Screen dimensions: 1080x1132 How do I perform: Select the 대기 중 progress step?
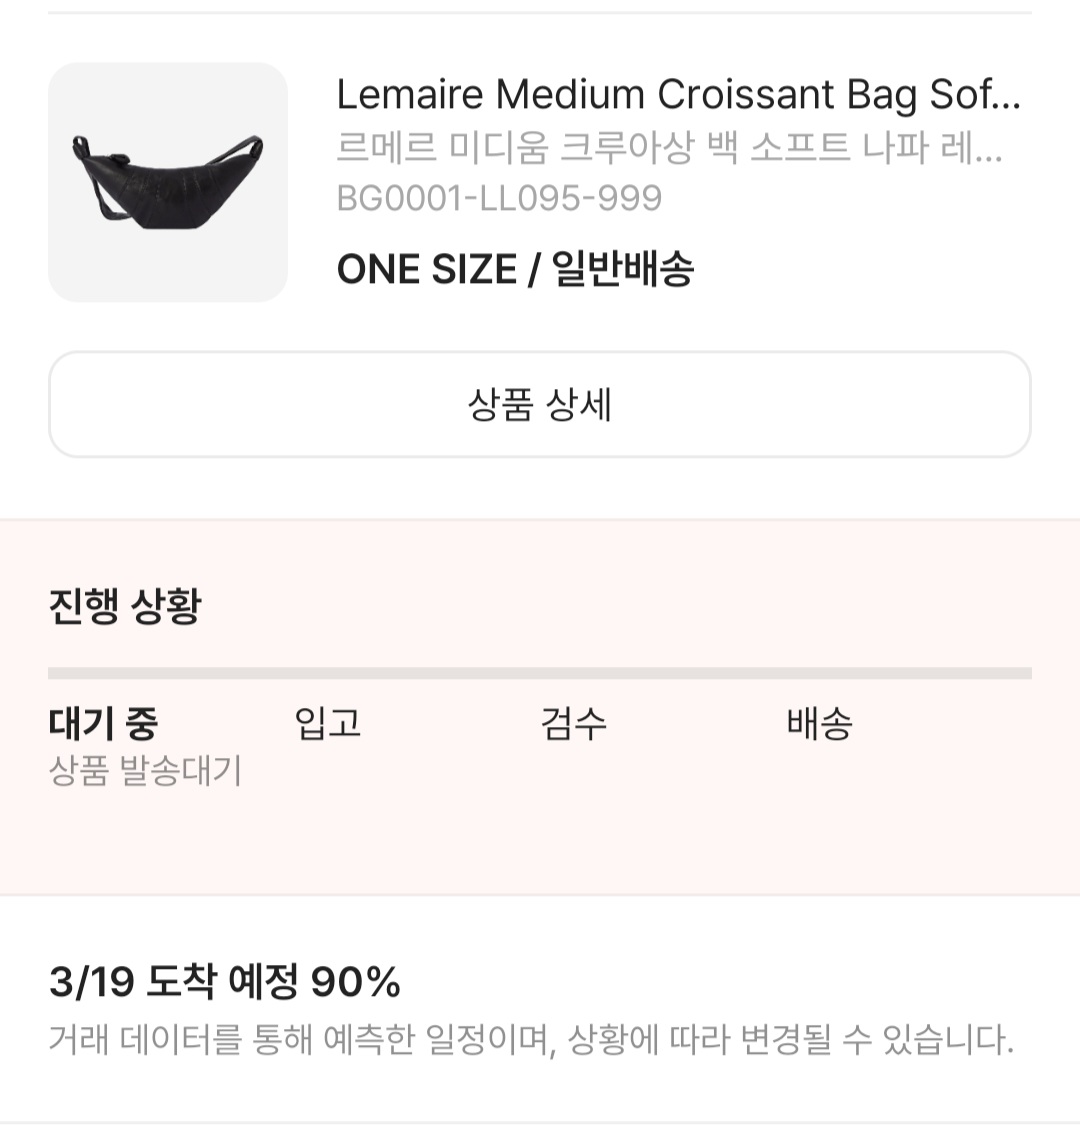pyautogui.click(x=103, y=723)
